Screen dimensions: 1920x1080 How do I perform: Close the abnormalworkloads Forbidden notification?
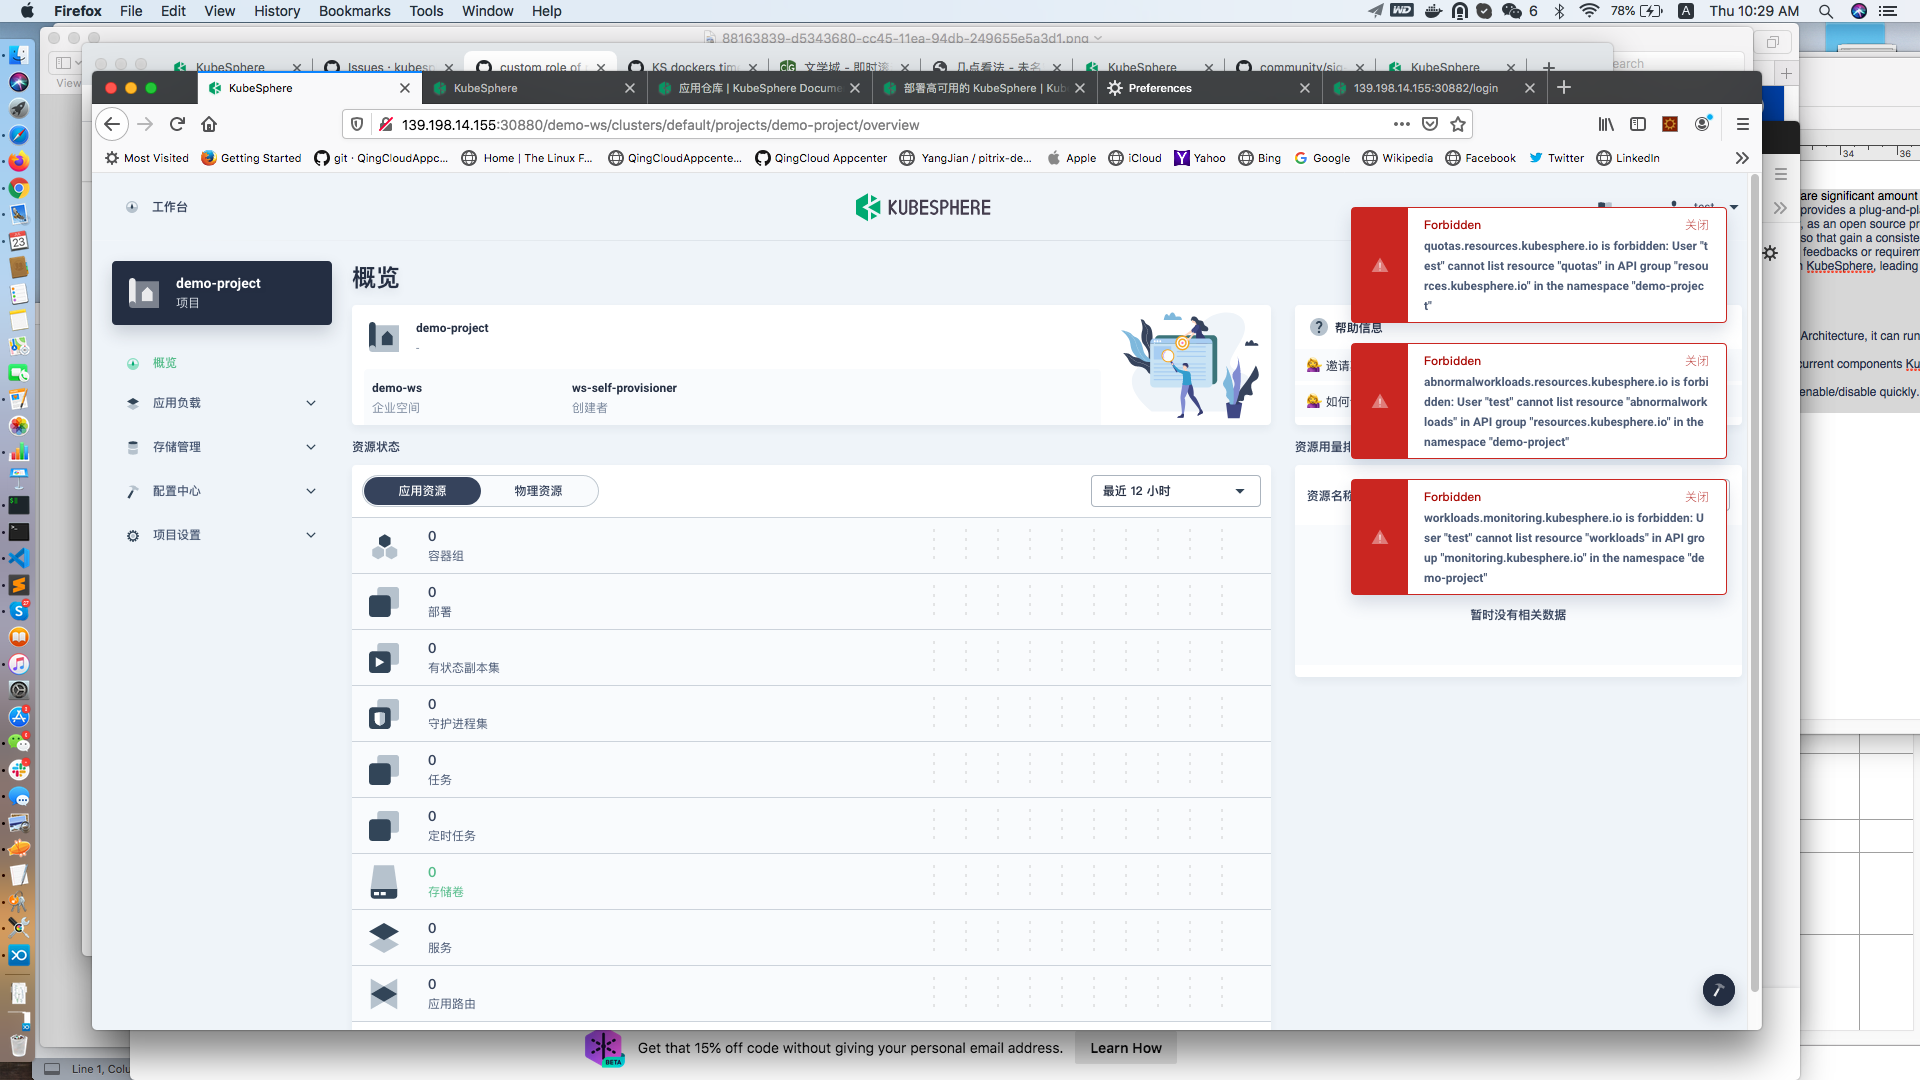click(x=1697, y=361)
